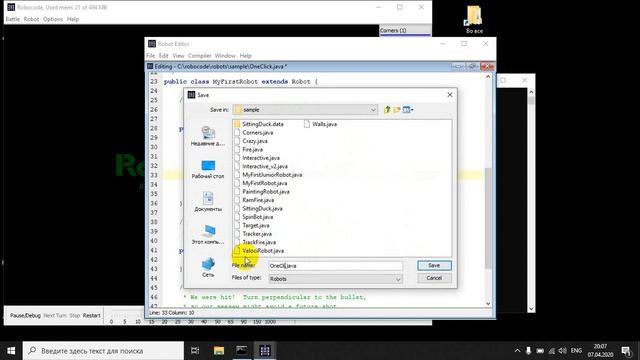Open File Explorer from taskbar
The width and height of the screenshot is (640, 360).
click(x=219, y=351)
